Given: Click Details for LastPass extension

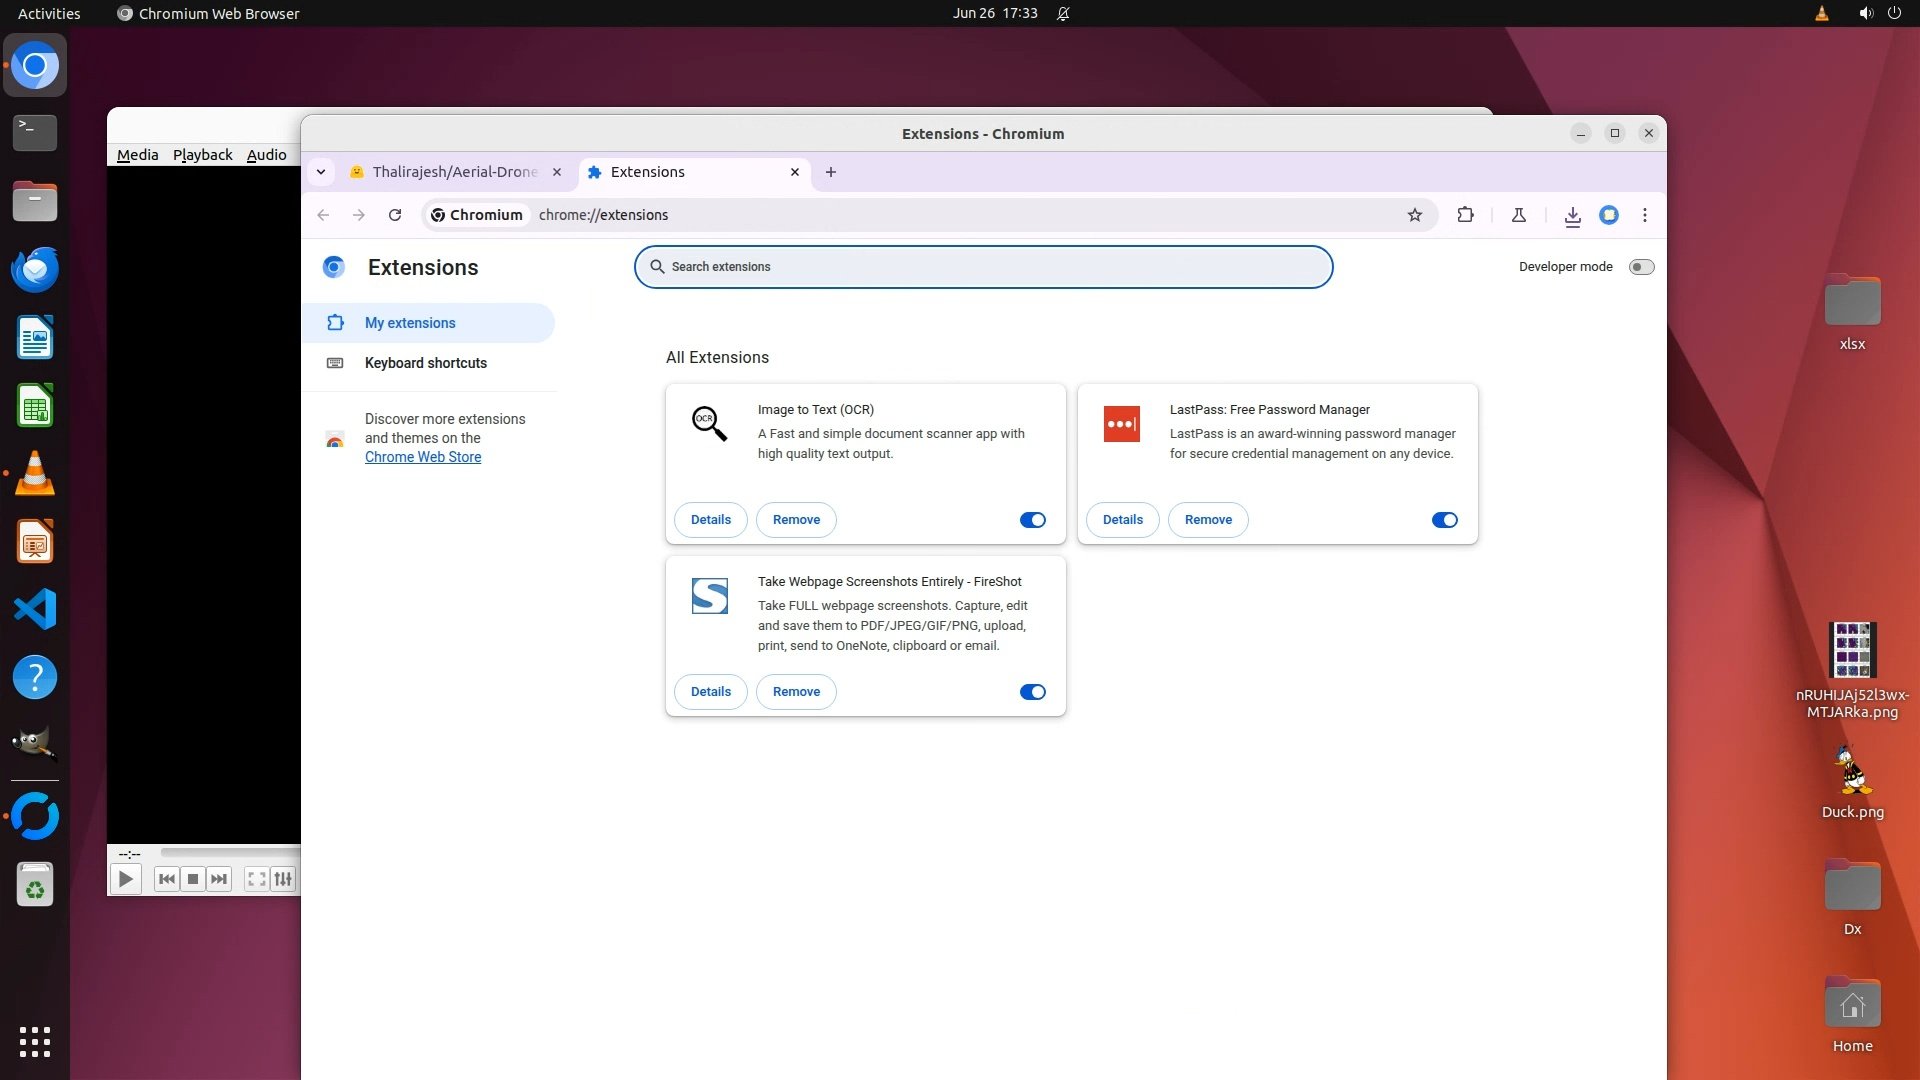Looking at the screenshot, I should (x=1122, y=520).
